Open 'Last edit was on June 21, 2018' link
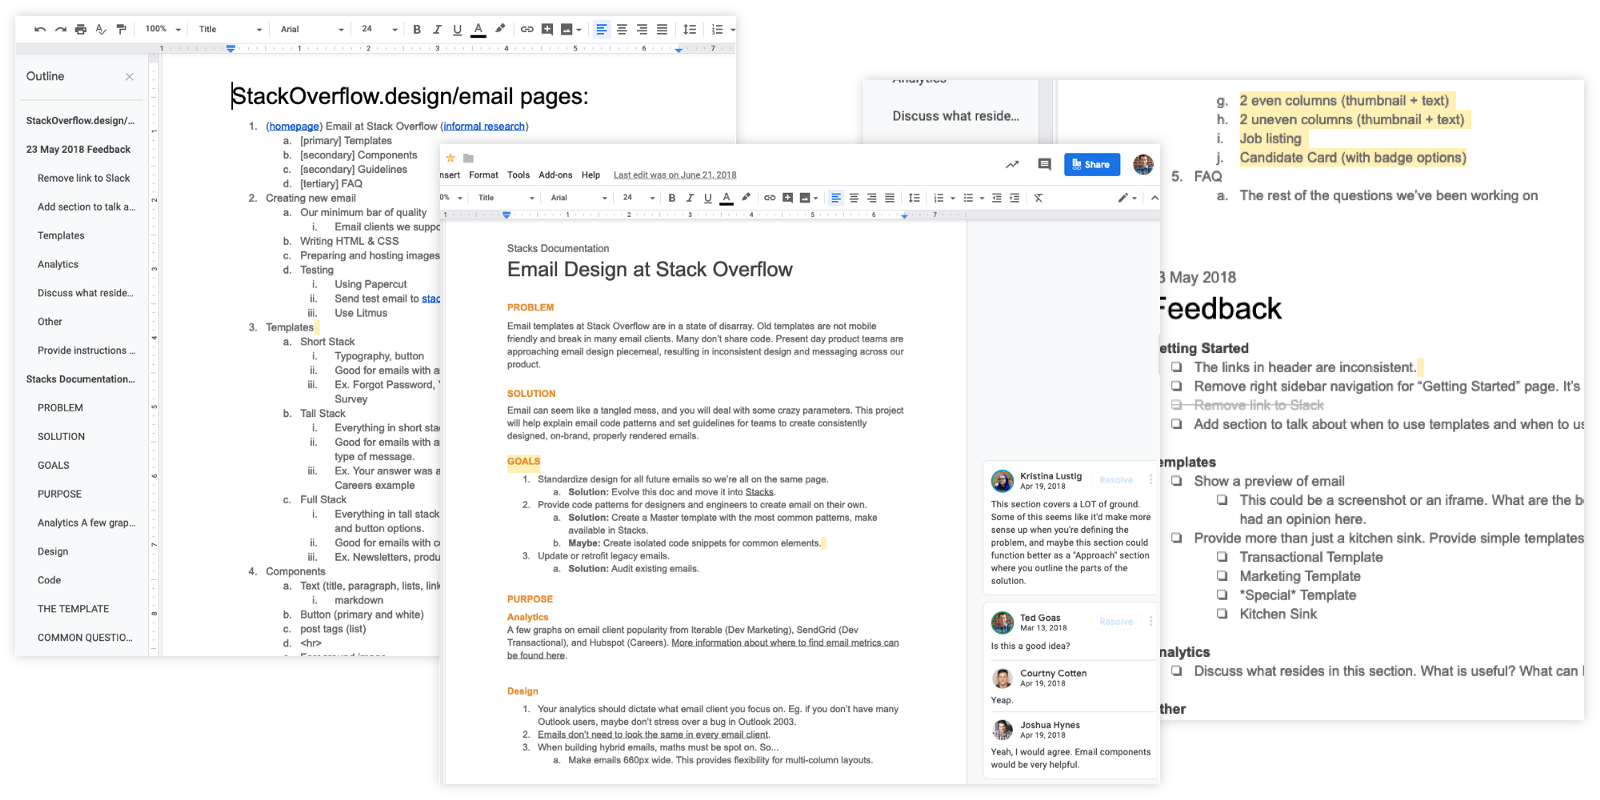 (675, 175)
